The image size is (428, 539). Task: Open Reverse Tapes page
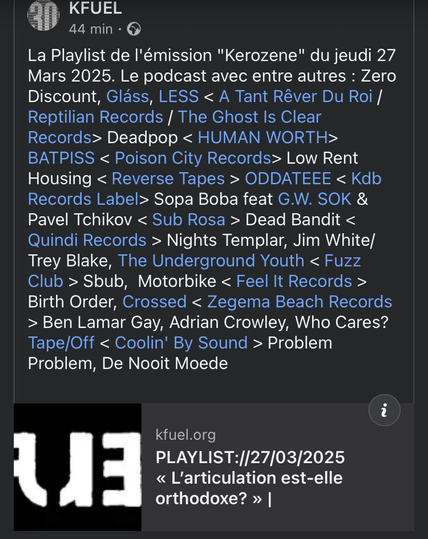168,179
